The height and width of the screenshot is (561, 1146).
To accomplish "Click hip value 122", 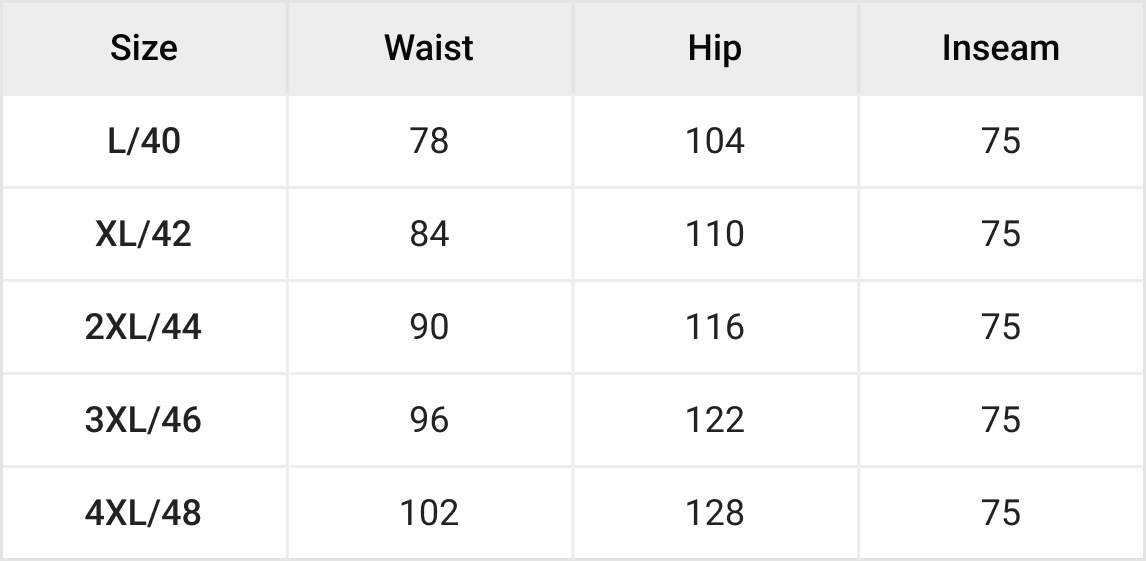I will (x=715, y=420).
